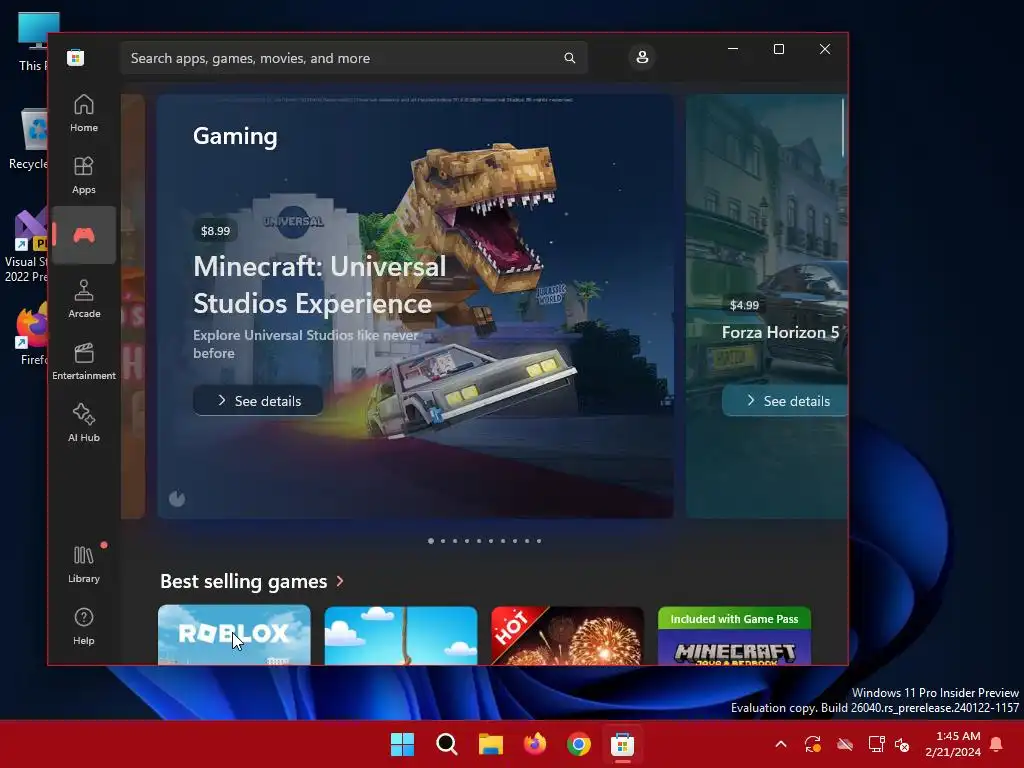Viewport: 1024px width, 768px height.
Task: Open Help in the sidebar
Action: click(84, 626)
